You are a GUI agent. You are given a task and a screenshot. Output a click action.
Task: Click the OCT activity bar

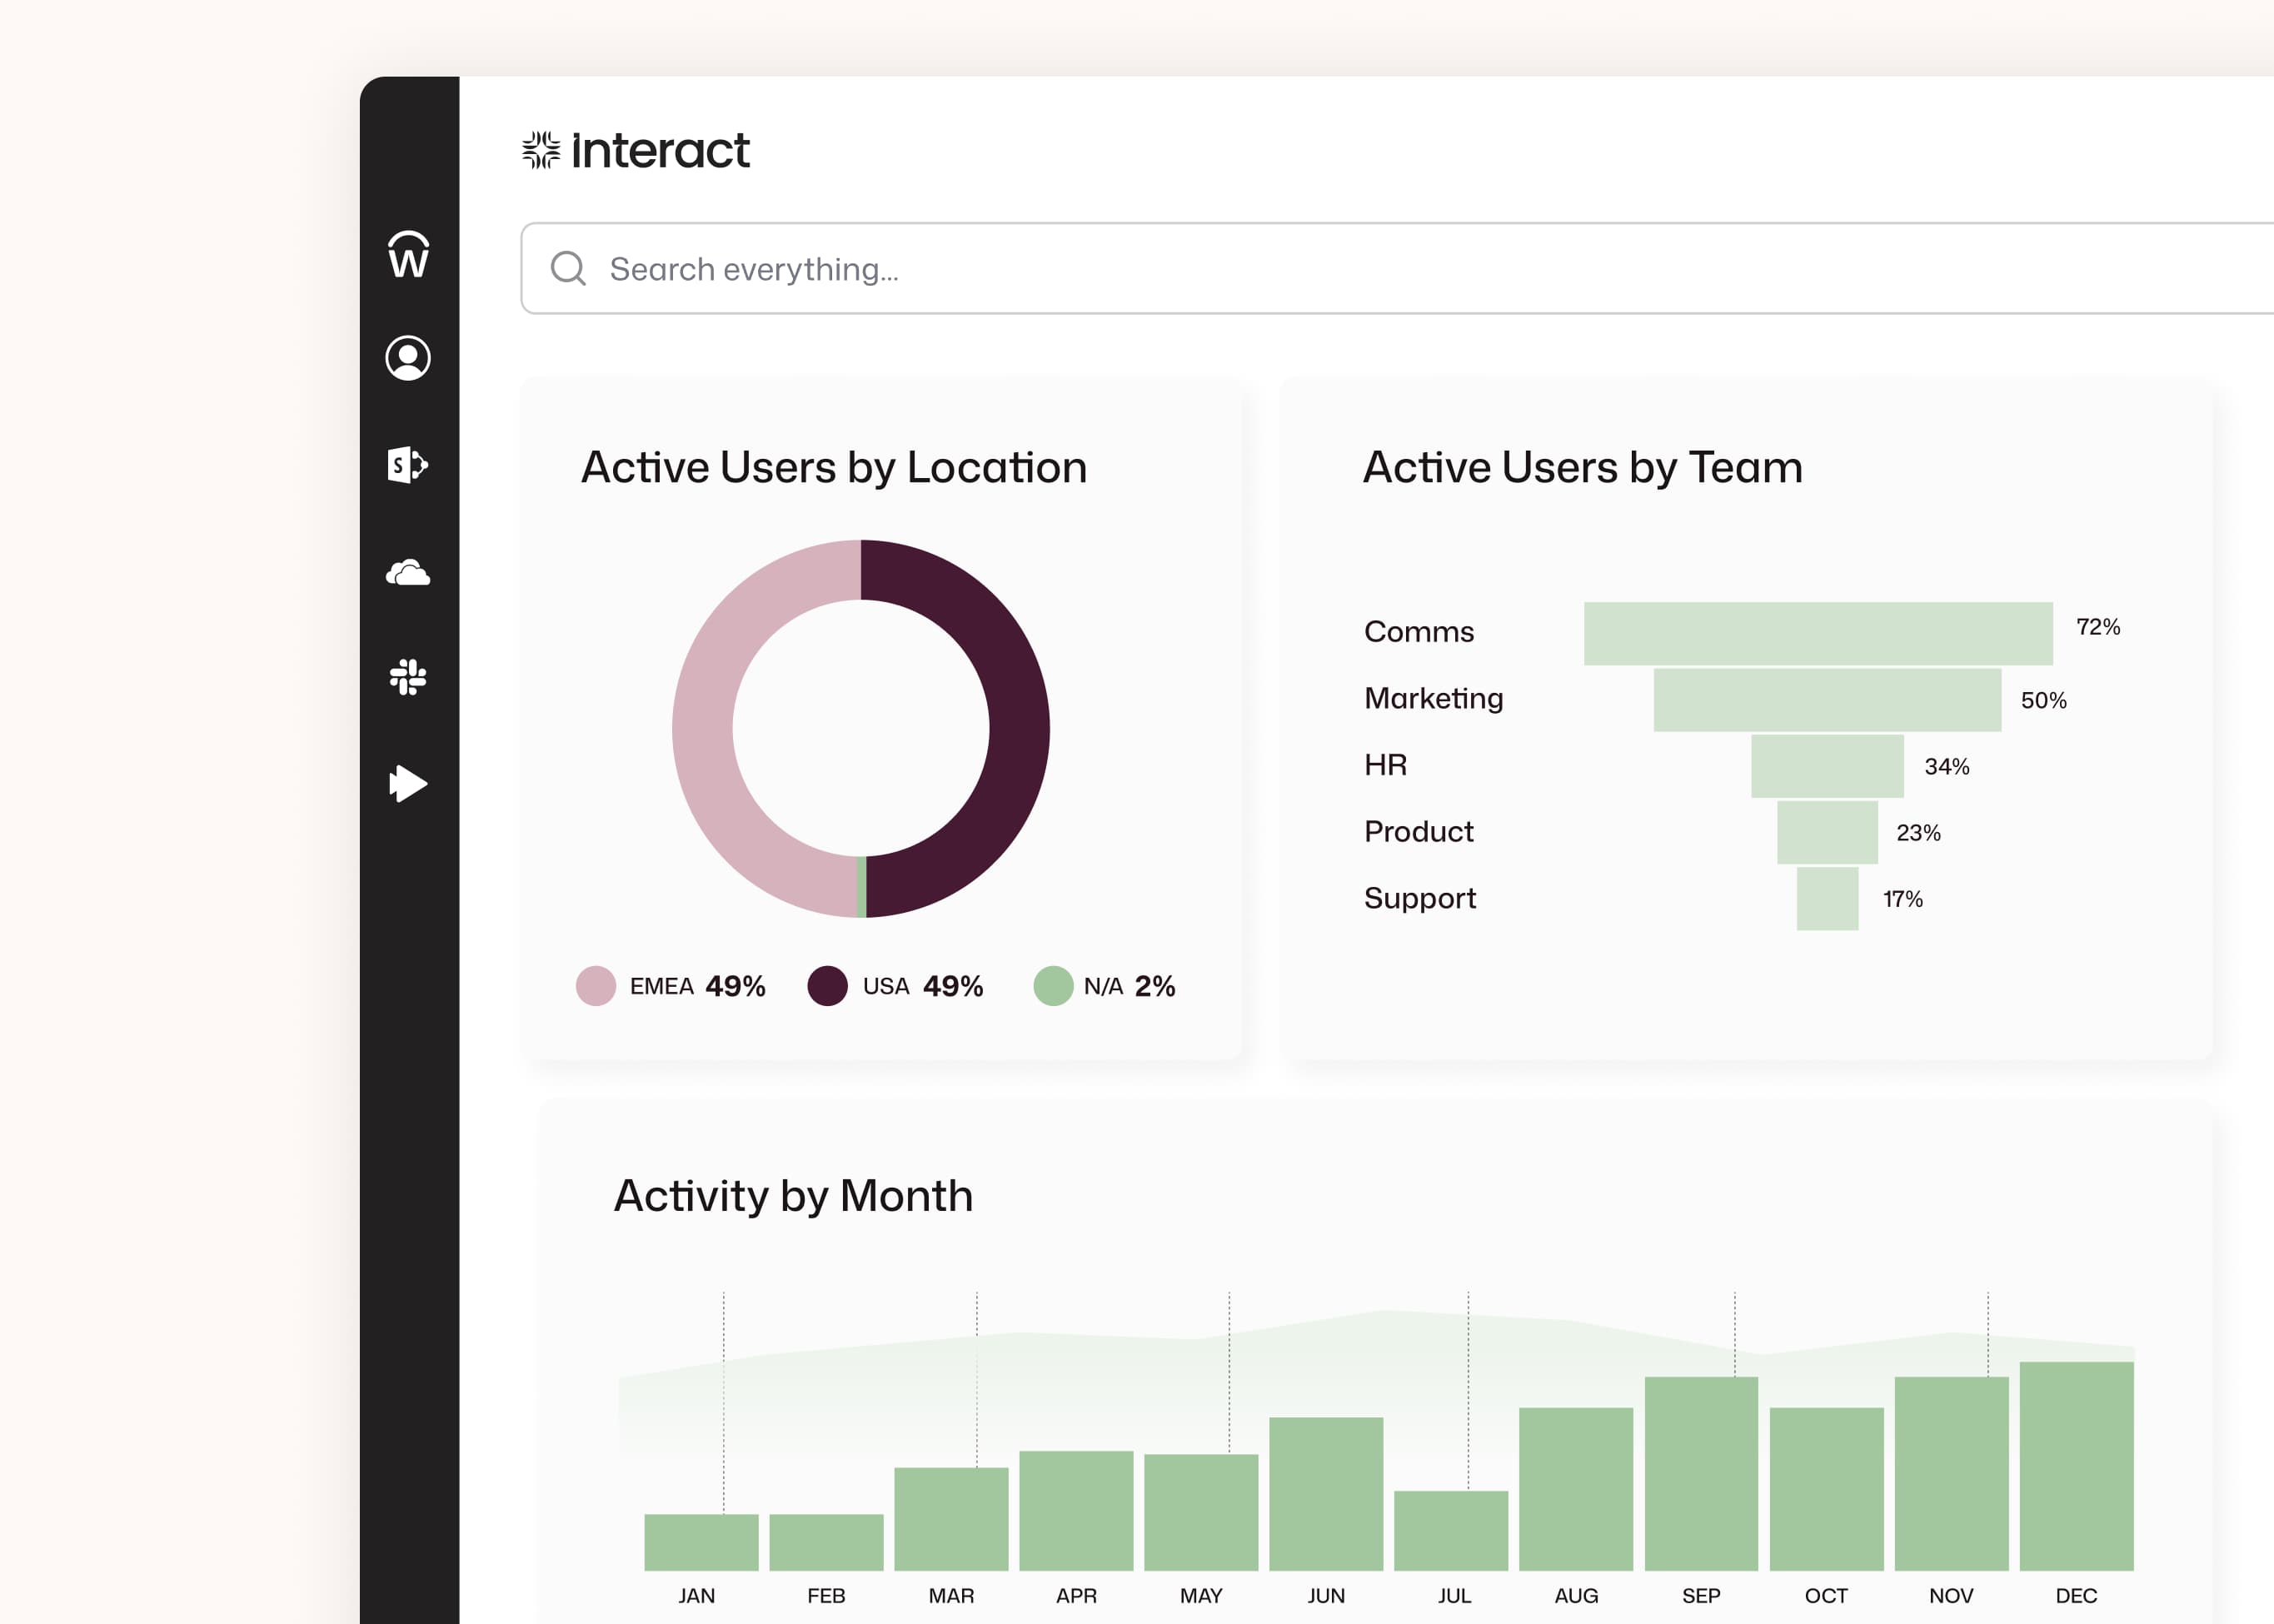[x=1827, y=1489]
